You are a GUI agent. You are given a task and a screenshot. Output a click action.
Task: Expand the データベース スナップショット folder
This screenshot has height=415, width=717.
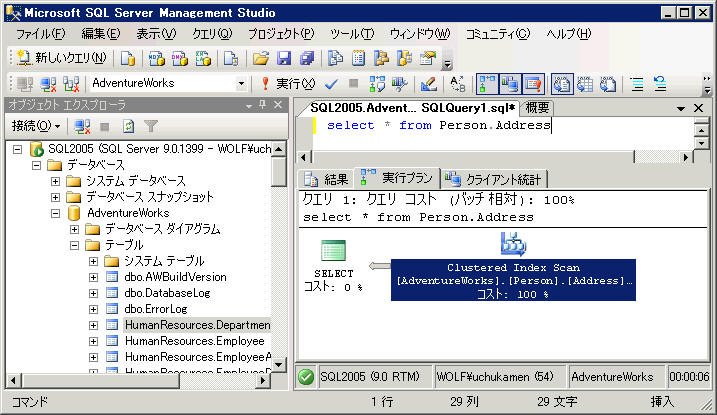click(55, 197)
